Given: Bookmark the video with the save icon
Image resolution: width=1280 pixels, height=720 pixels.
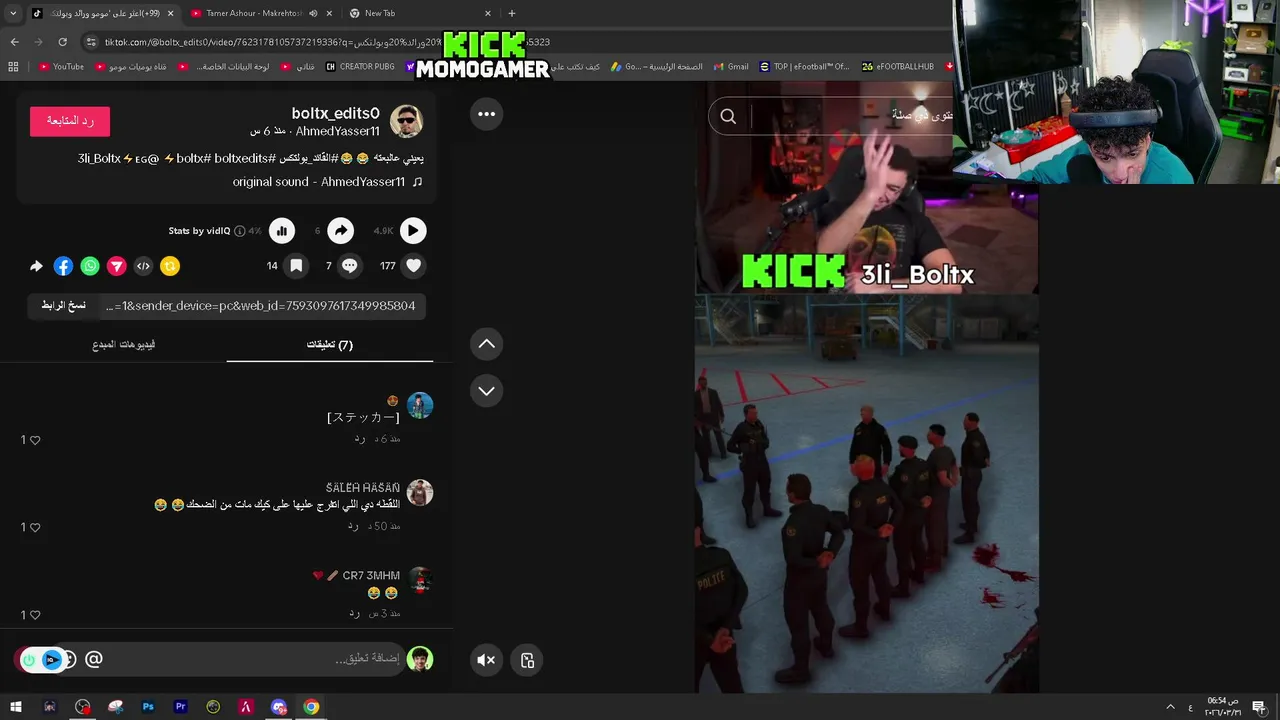Looking at the screenshot, I should (x=296, y=266).
